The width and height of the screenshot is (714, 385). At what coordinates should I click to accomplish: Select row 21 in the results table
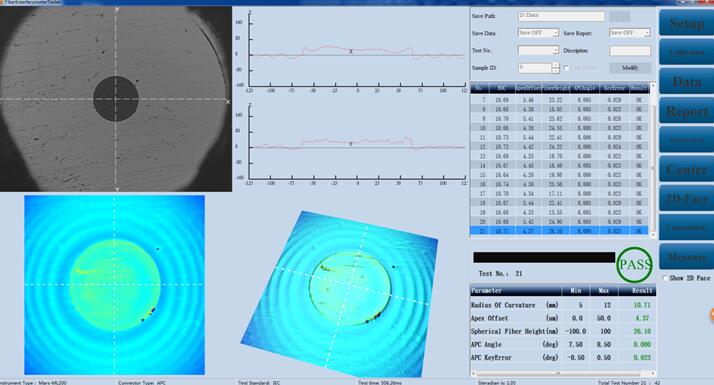pyautogui.click(x=559, y=231)
